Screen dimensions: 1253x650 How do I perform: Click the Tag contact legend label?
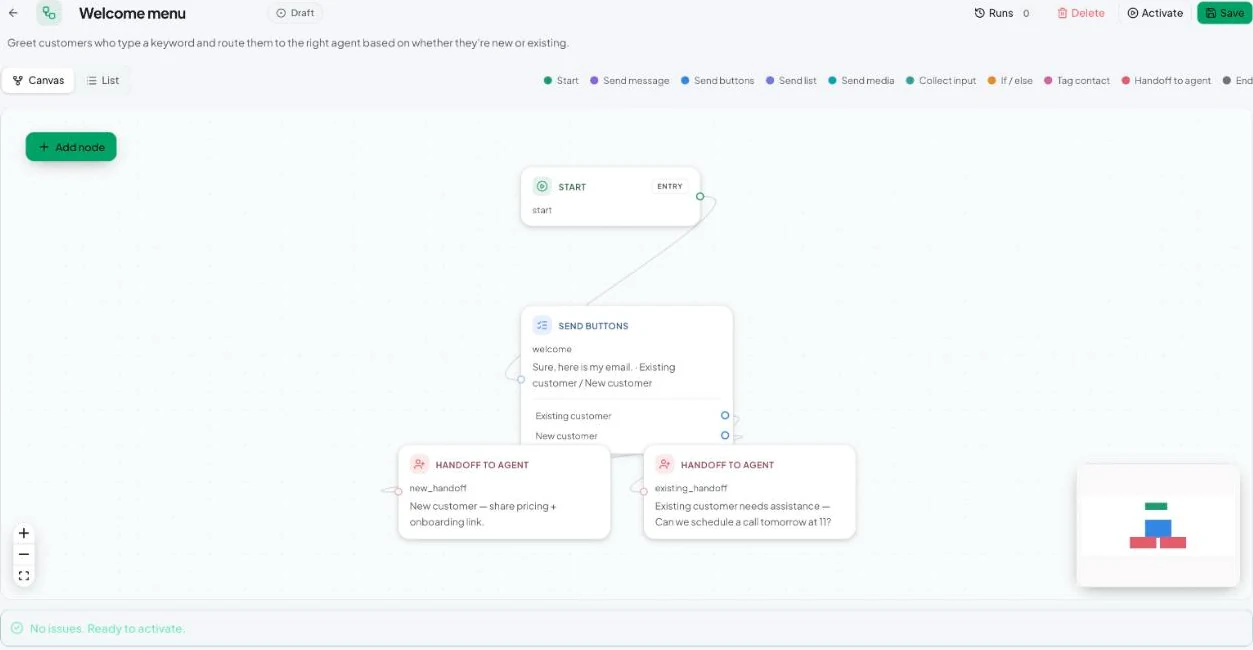click(1083, 80)
